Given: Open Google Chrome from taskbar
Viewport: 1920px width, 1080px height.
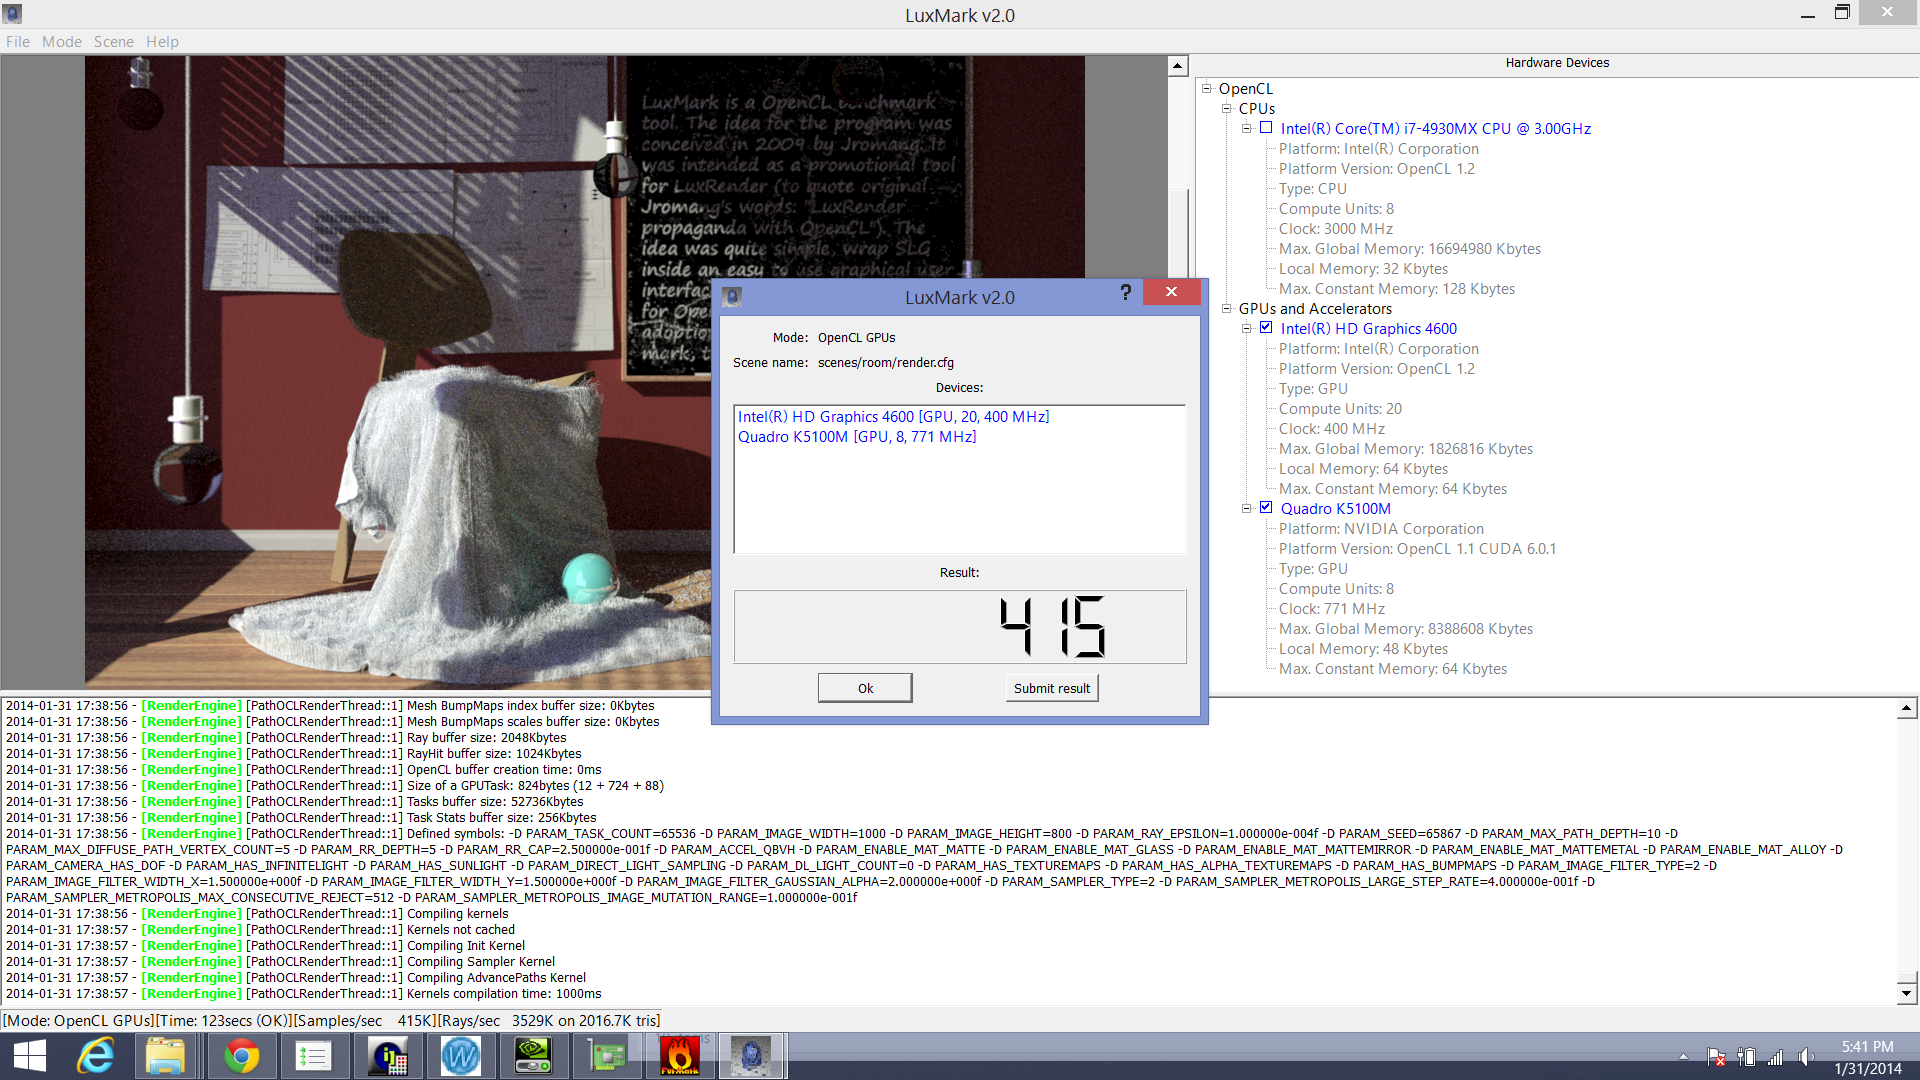Looking at the screenshot, I should coord(241,1056).
